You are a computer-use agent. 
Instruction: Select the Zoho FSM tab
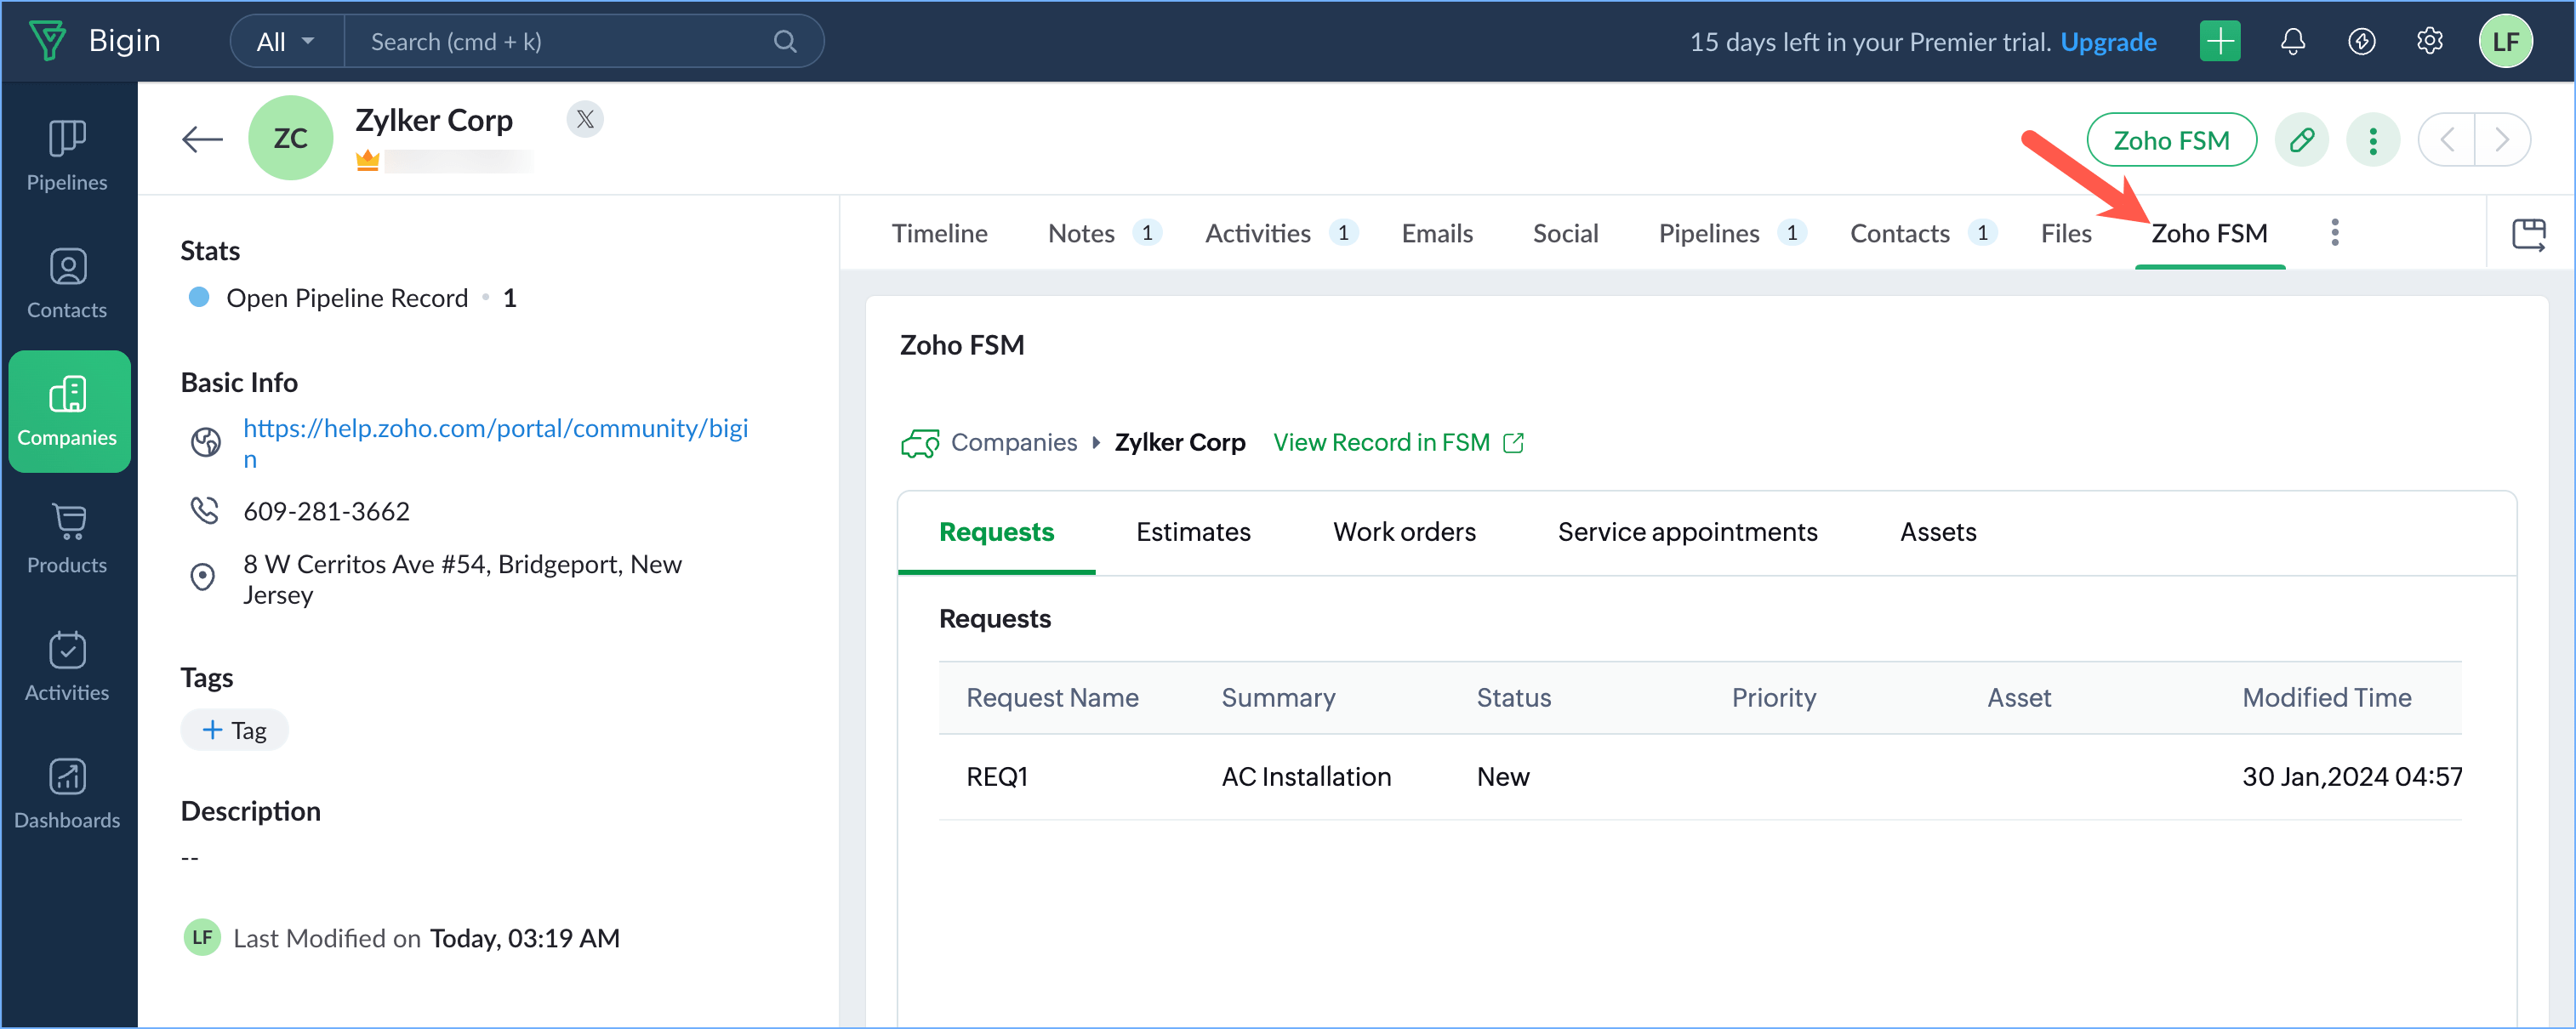[x=2209, y=233]
